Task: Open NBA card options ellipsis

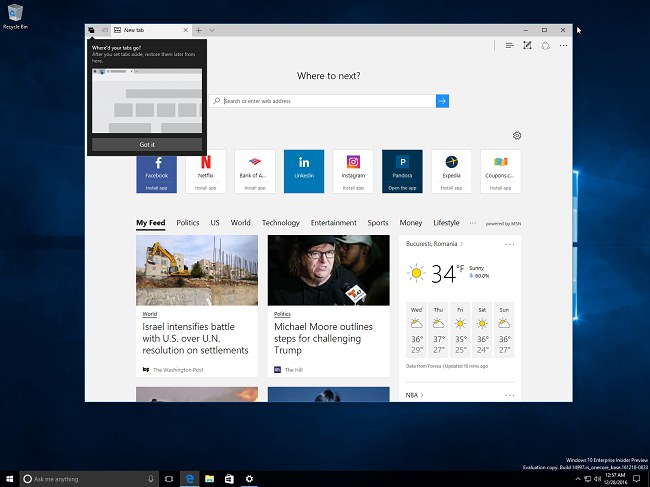Action: click(510, 395)
